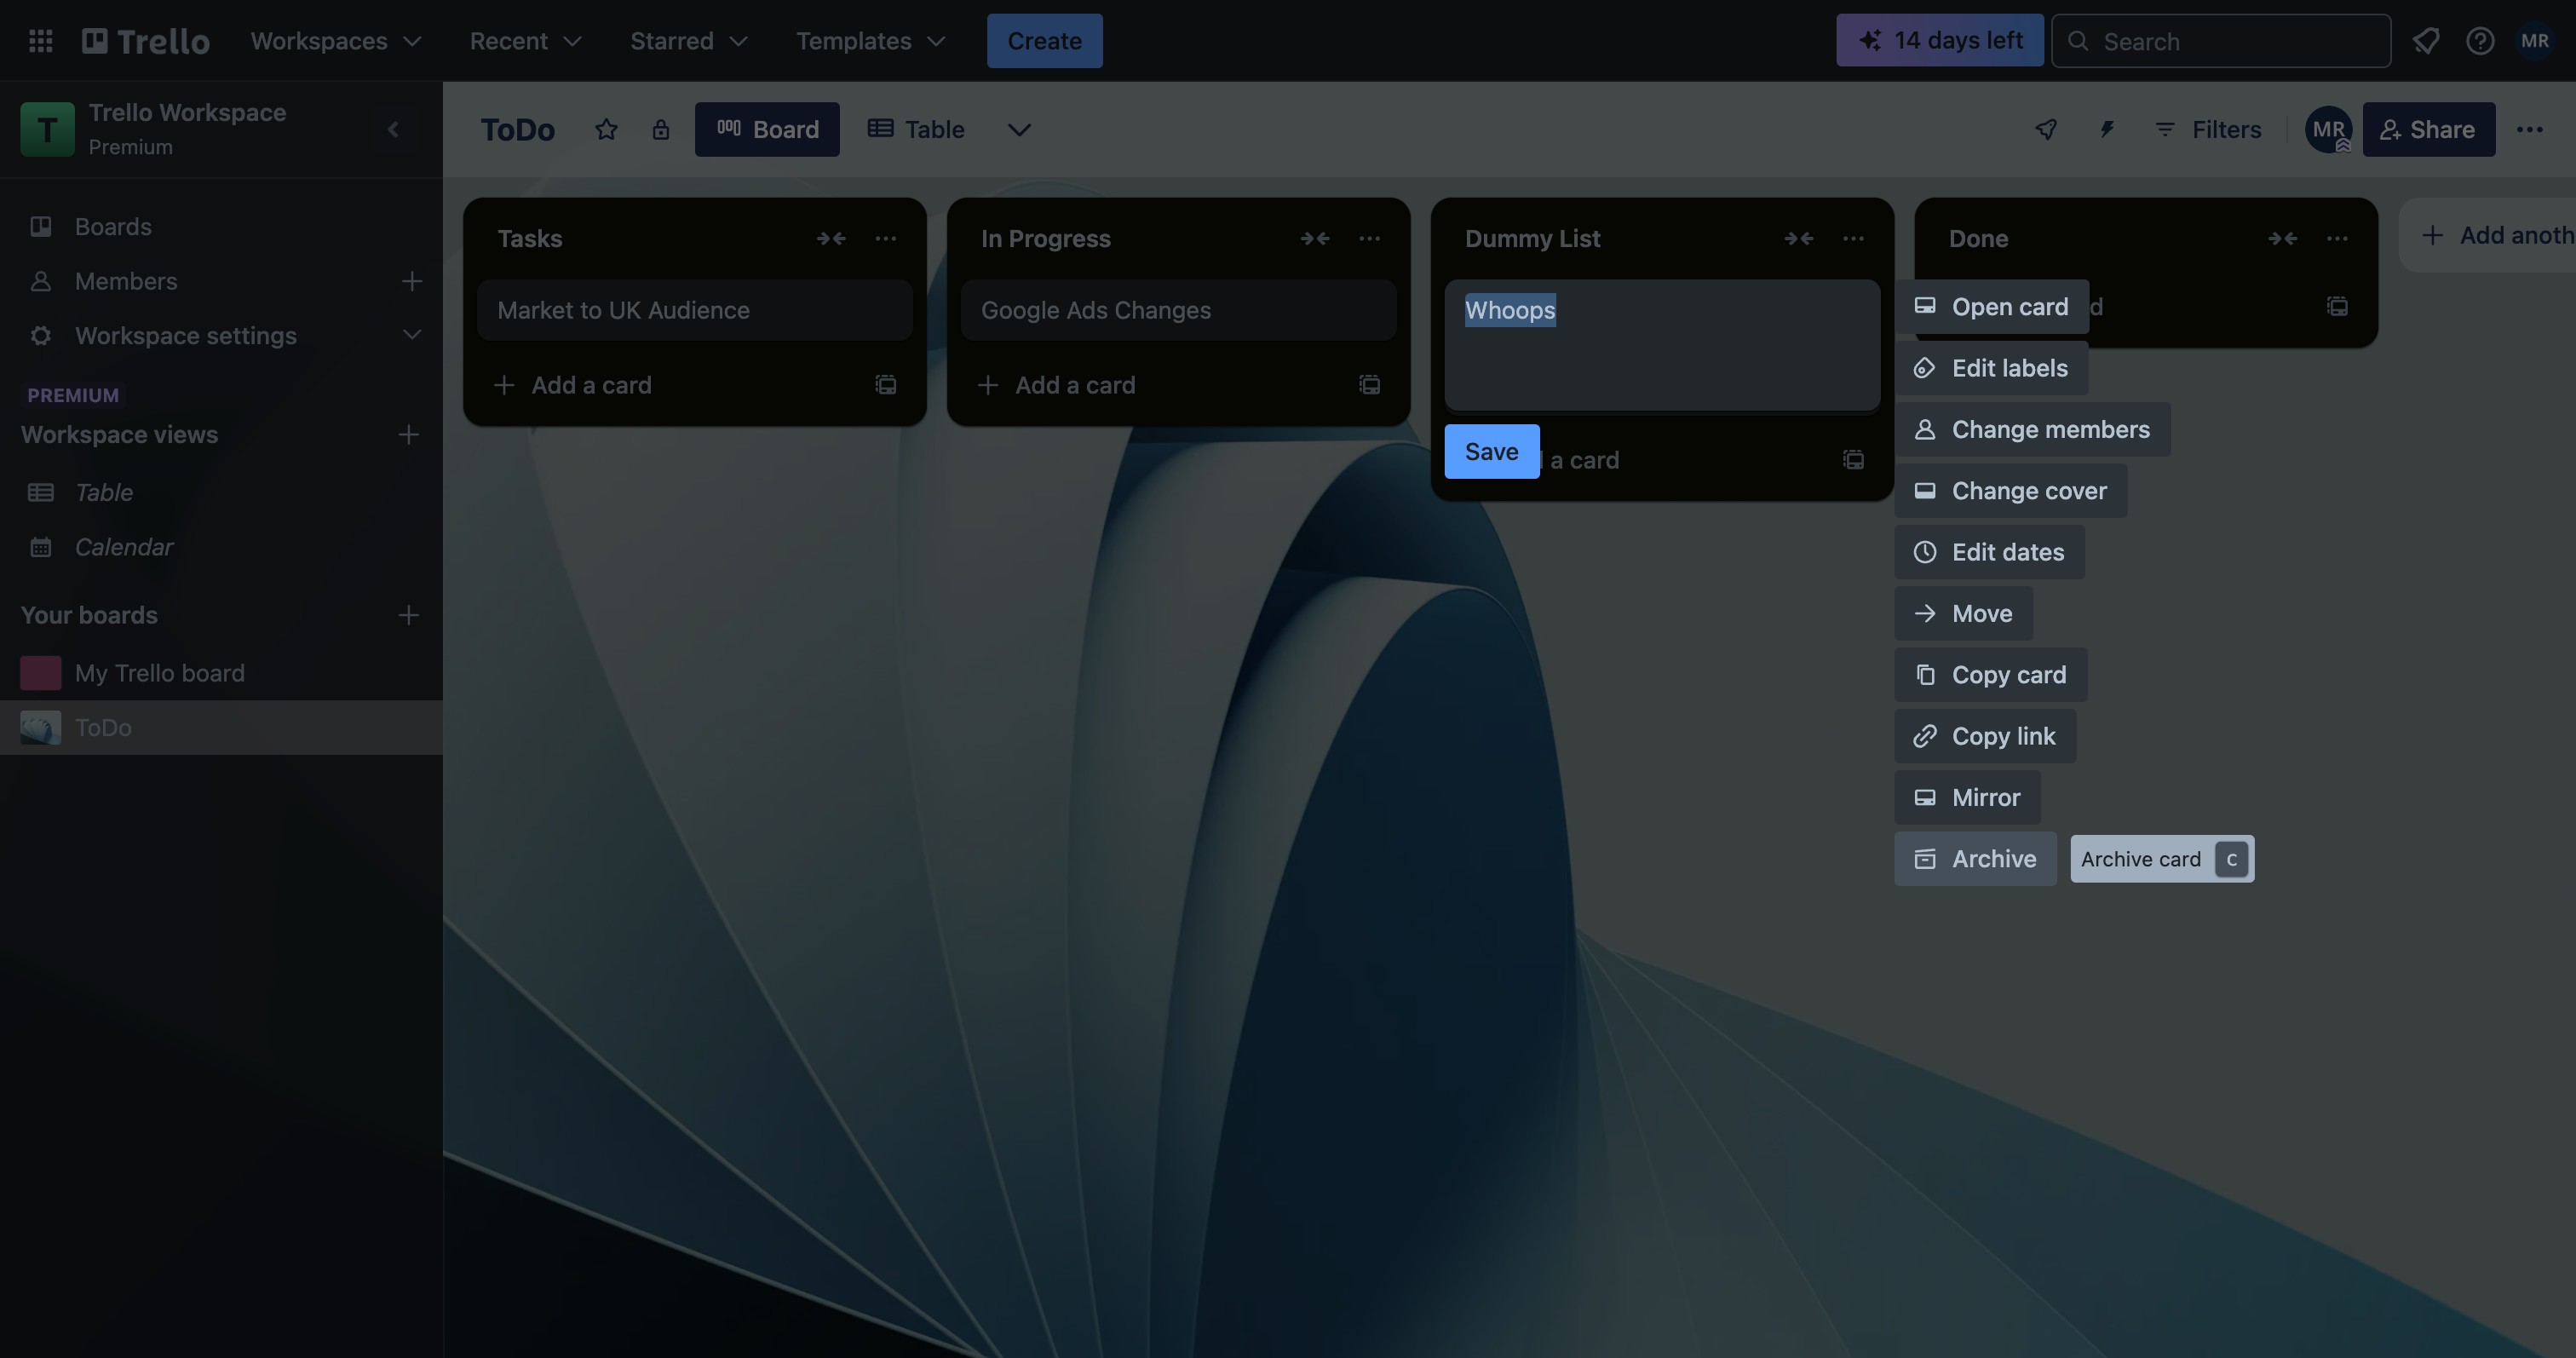Screen dimensions: 2576x1358
Task: Save the edited card title
Action: tap(1492, 451)
